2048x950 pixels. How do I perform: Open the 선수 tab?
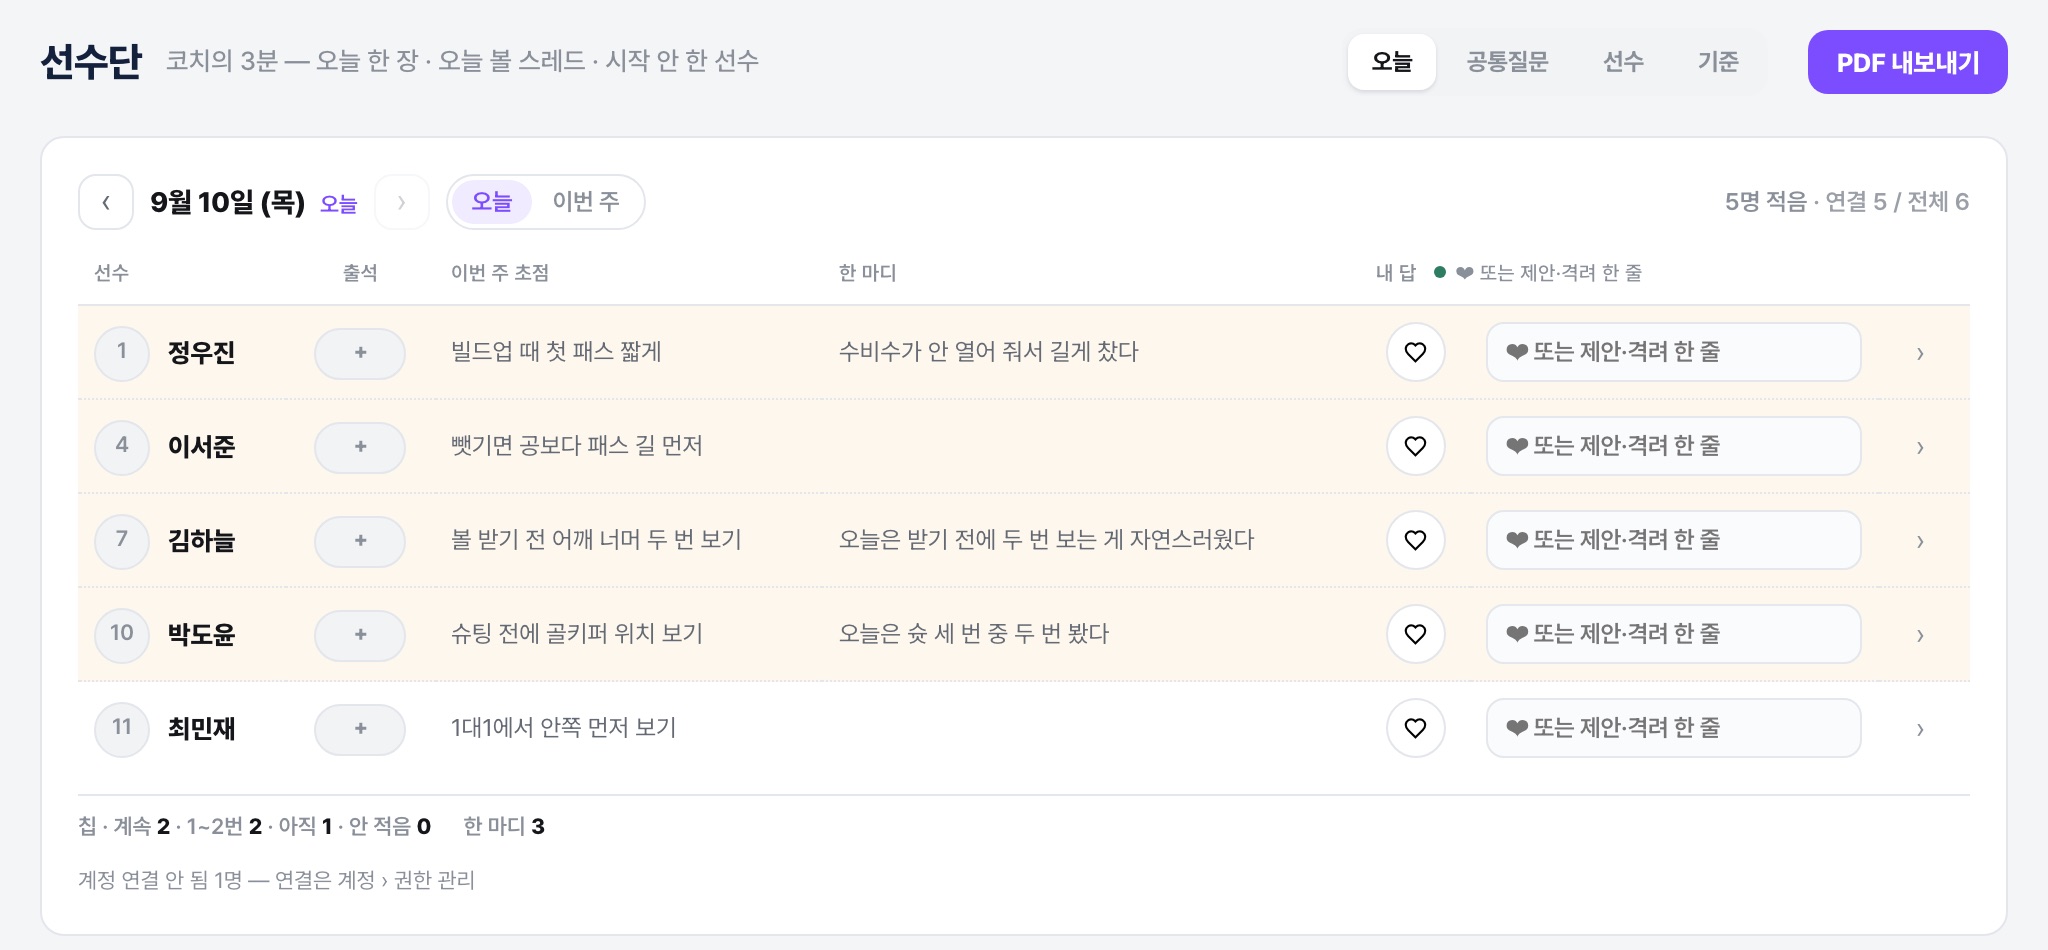[1623, 62]
